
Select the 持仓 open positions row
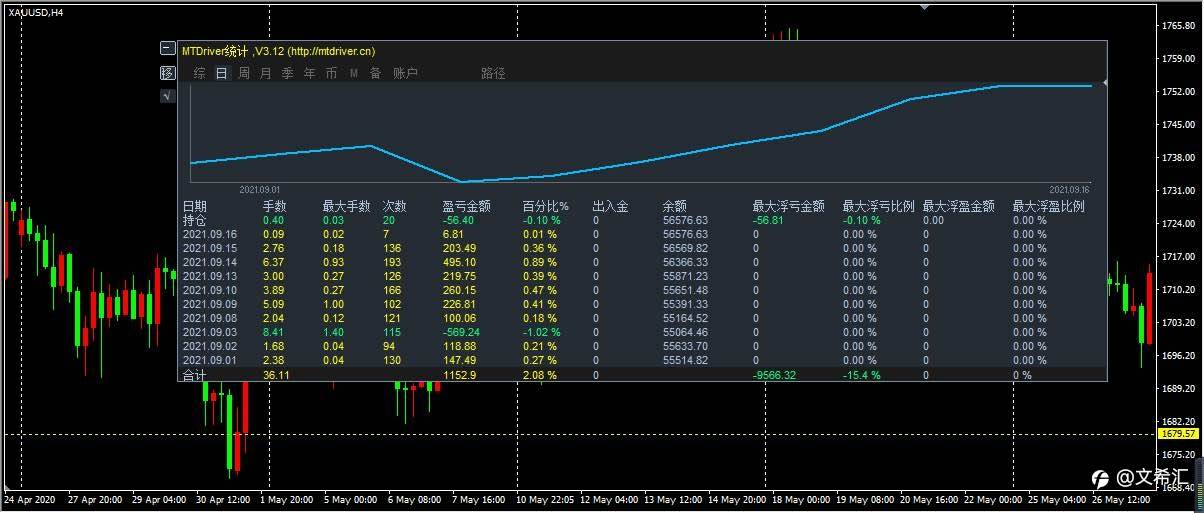point(642,220)
